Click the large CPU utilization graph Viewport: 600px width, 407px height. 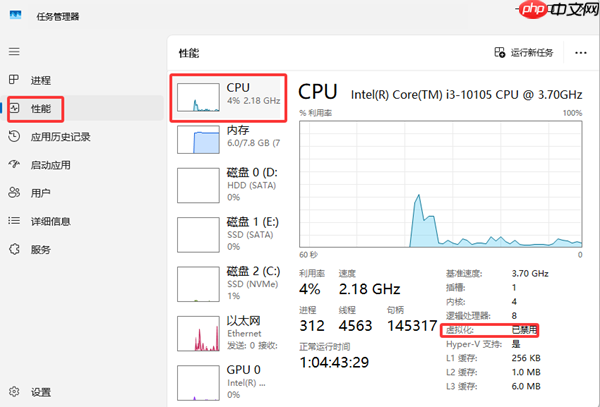[x=441, y=184]
